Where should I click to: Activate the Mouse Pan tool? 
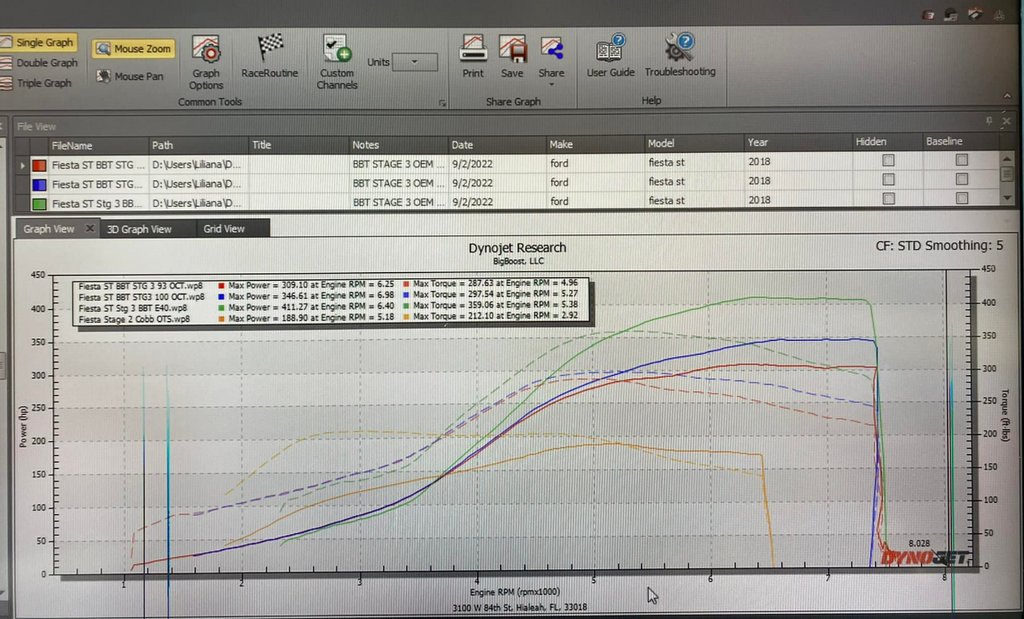point(130,76)
